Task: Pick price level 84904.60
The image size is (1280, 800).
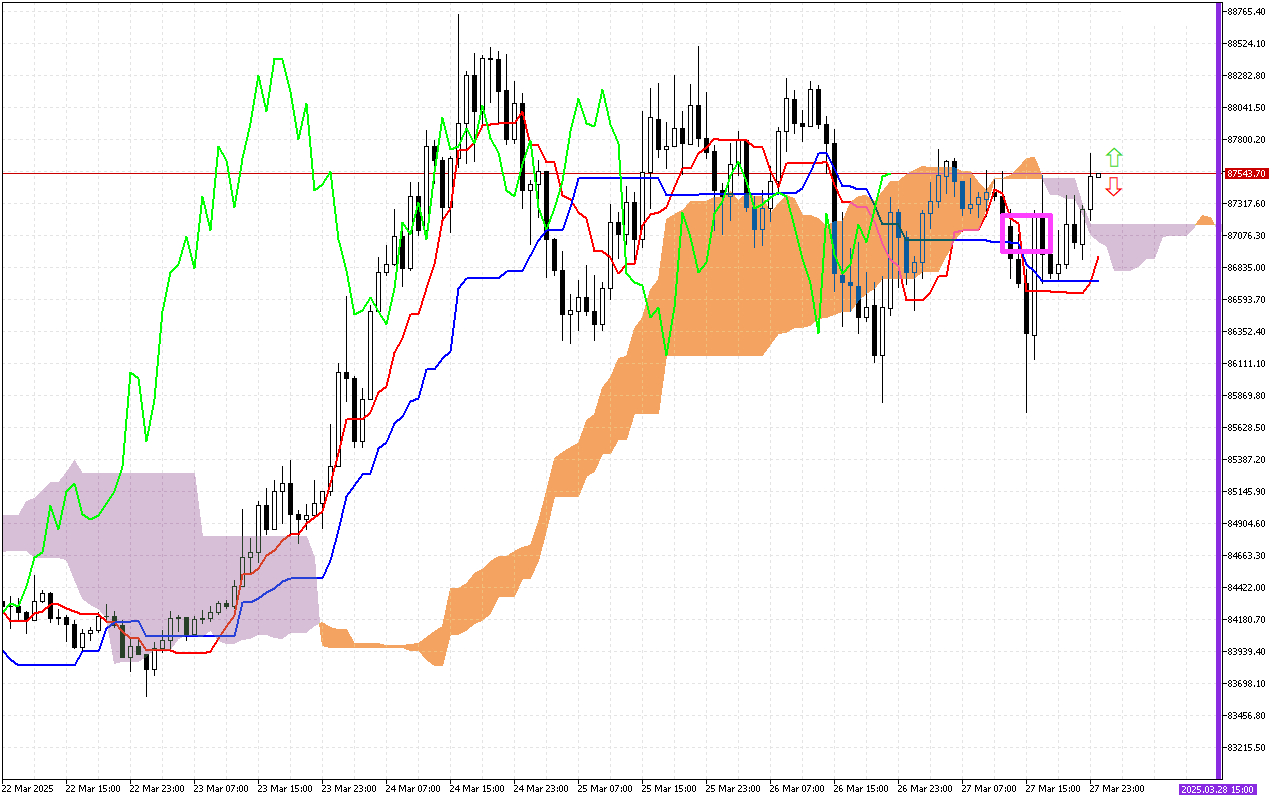Action: click(x=1246, y=524)
